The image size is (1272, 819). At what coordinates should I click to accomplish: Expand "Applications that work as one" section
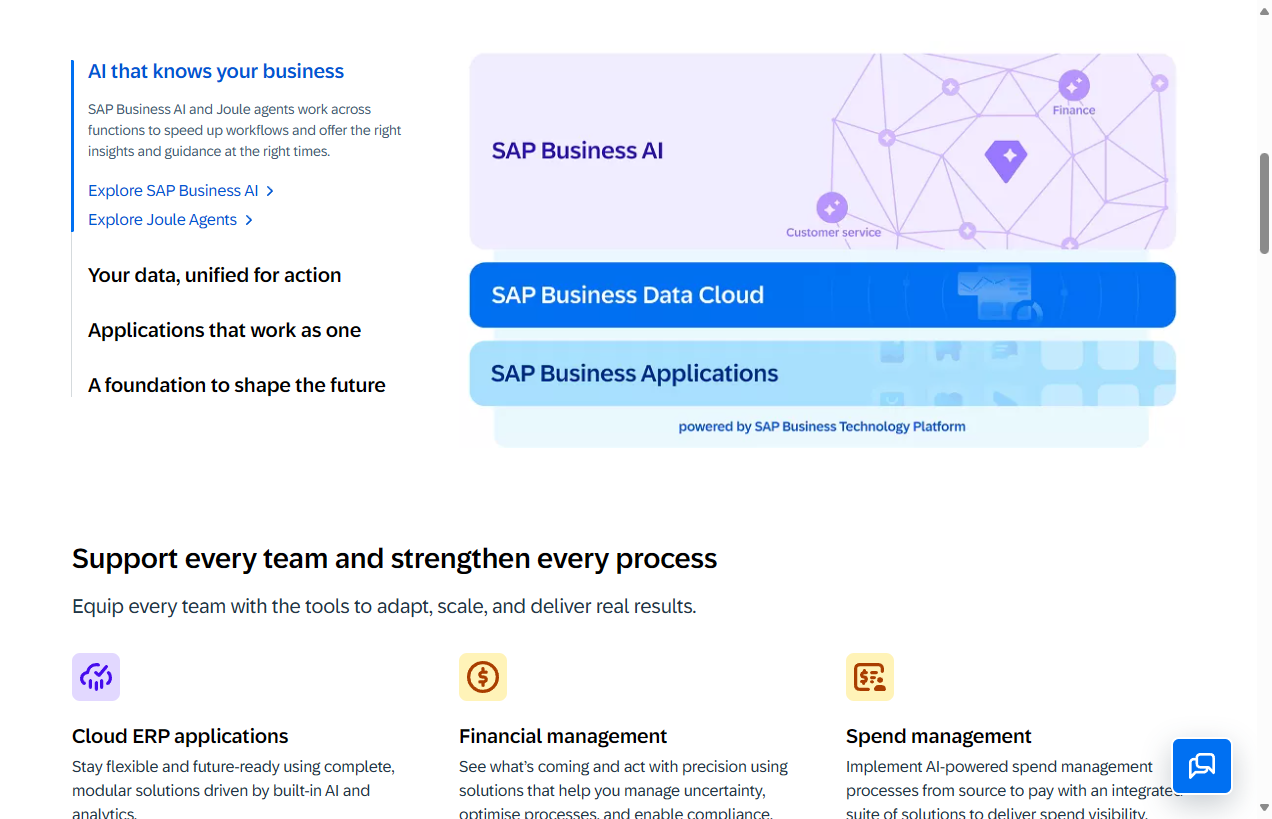(224, 330)
